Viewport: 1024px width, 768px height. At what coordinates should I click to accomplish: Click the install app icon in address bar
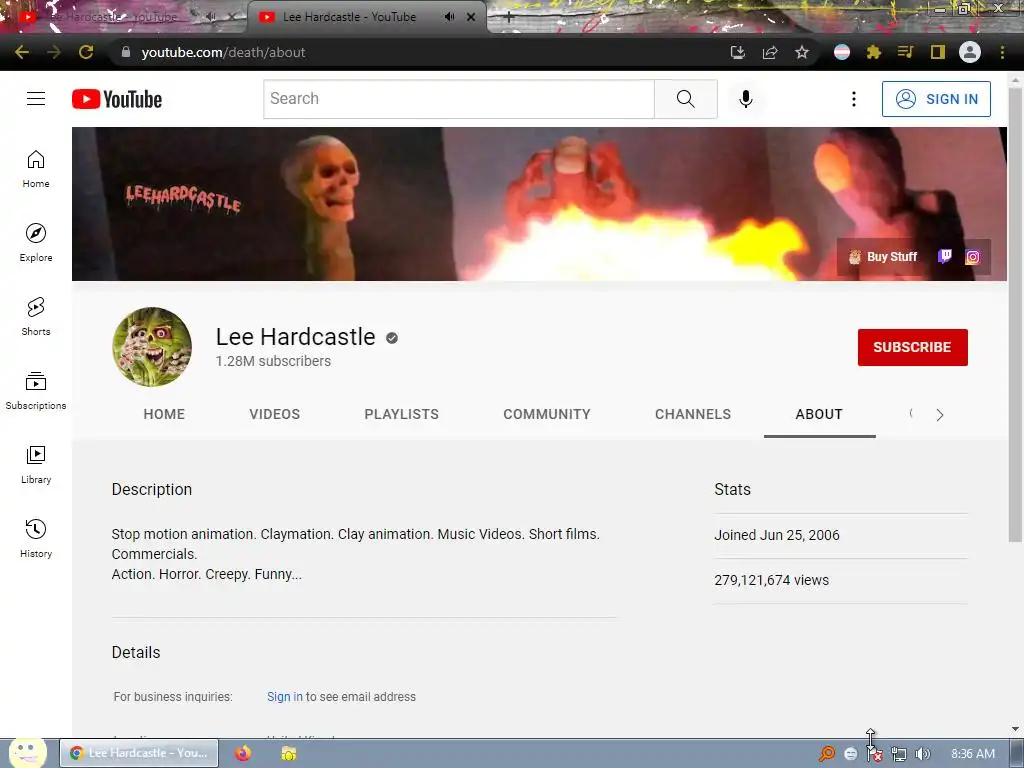pyautogui.click(x=738, y=52)
